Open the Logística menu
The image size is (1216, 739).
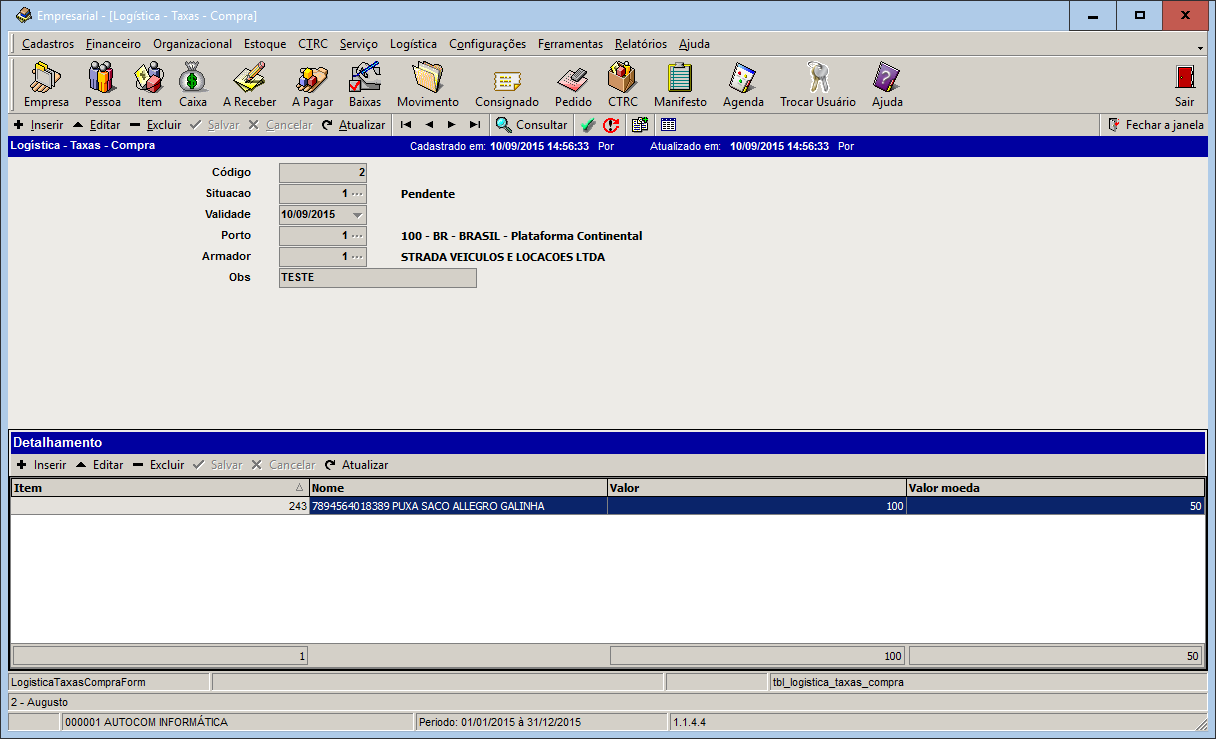click(x=413, y=44)
